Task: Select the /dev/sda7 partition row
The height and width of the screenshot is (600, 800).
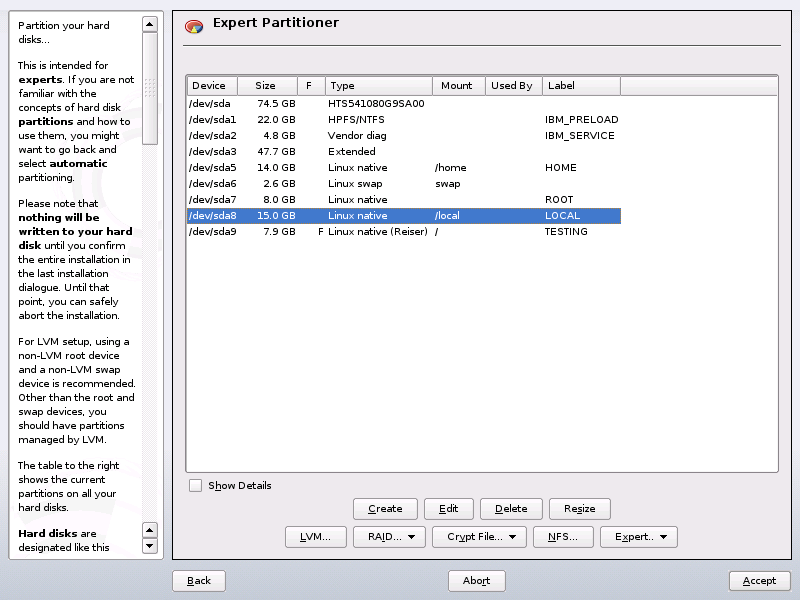Action: coord(404,199)
